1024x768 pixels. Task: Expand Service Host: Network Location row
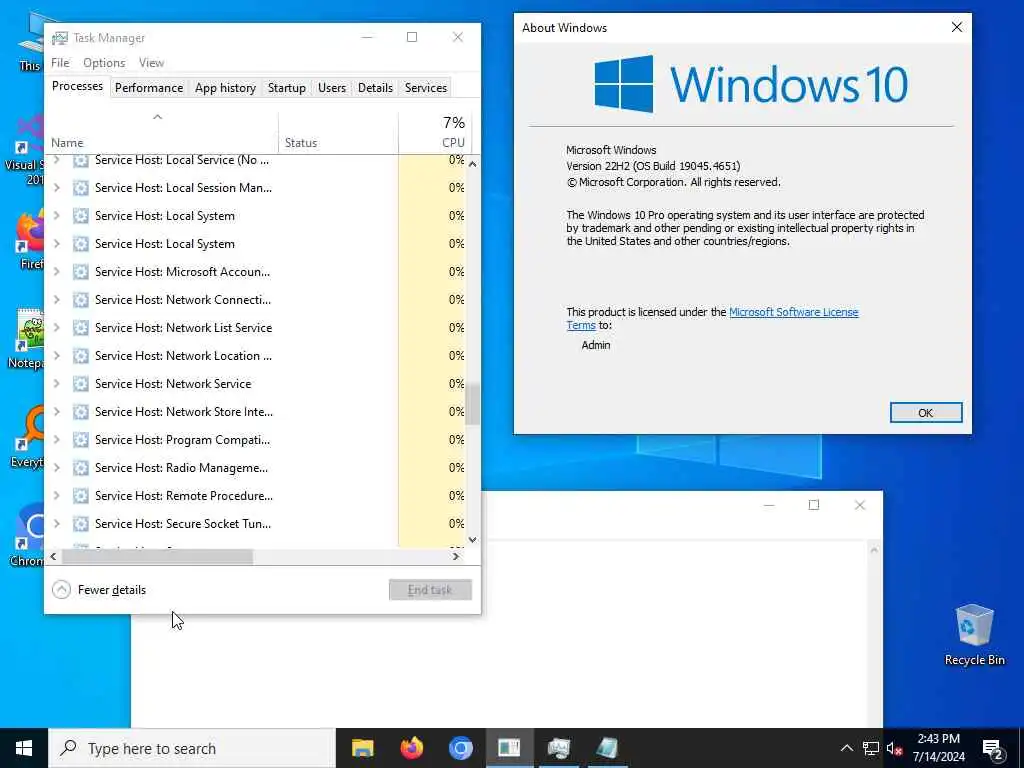pyautogui.click(x=57, y=356)
